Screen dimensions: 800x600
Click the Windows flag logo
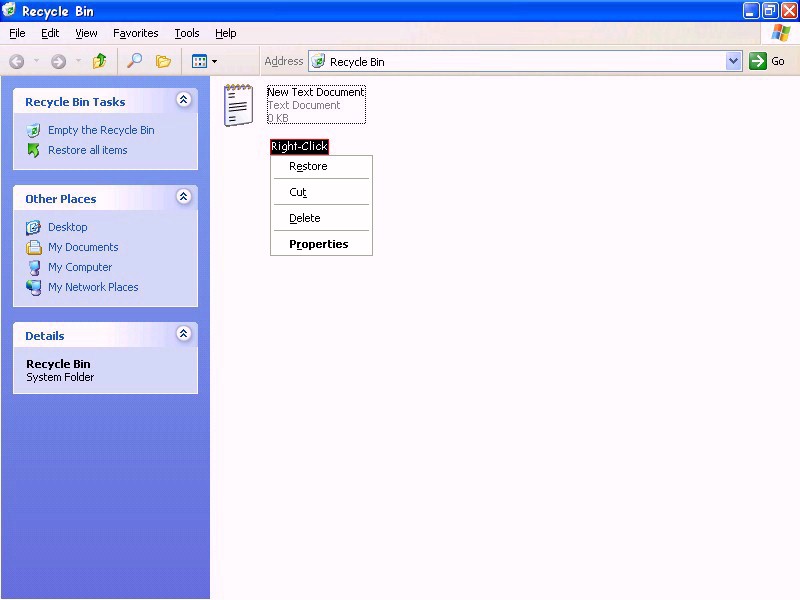[781, 33]
